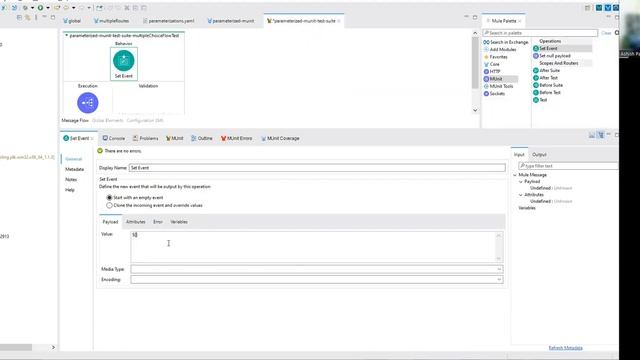The height and width of the screenshot is (360, 640).
Task: Click the Refresh Metadata link
Action: (565, 348)
